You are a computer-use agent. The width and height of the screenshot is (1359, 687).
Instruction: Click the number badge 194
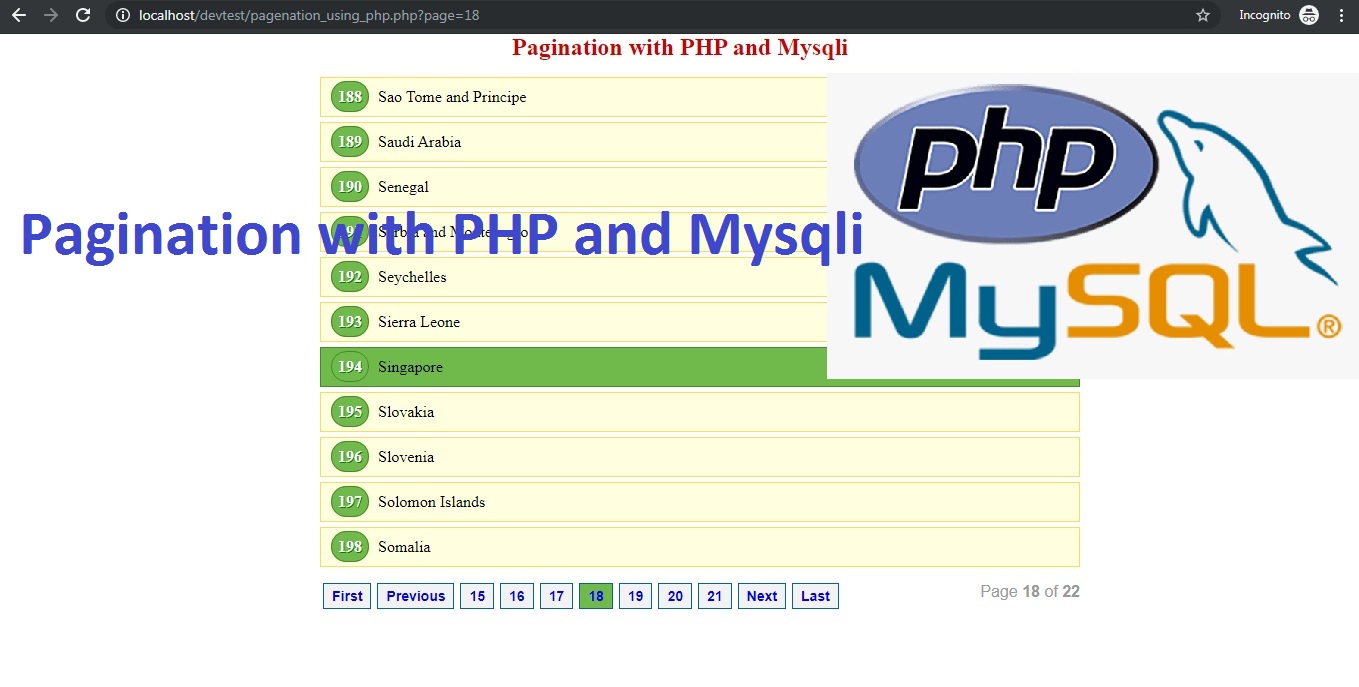[350, 367]
